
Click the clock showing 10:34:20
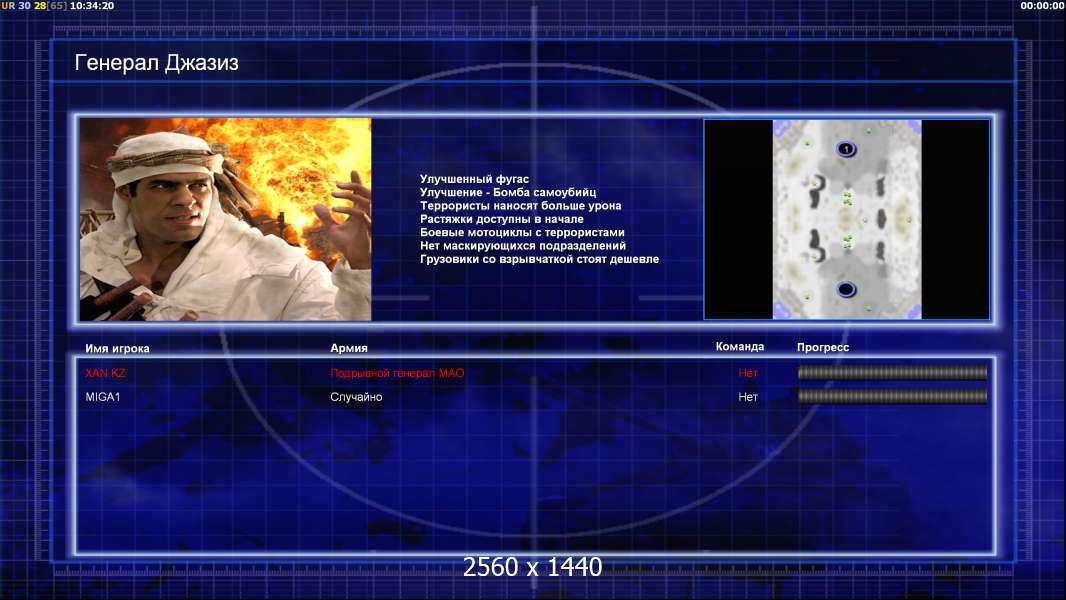(x=92, y=5)
